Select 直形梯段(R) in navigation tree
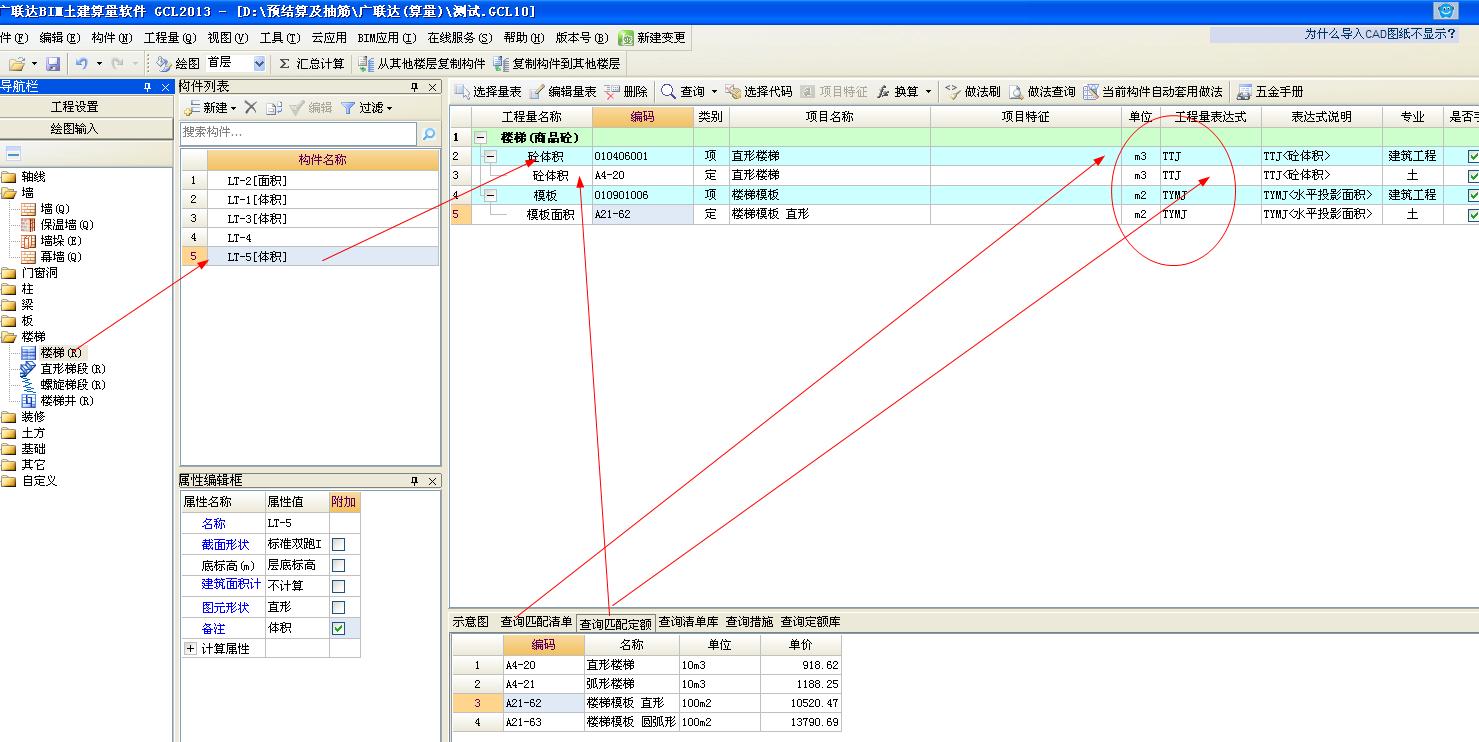1479x742 pixels. (73, 369)
